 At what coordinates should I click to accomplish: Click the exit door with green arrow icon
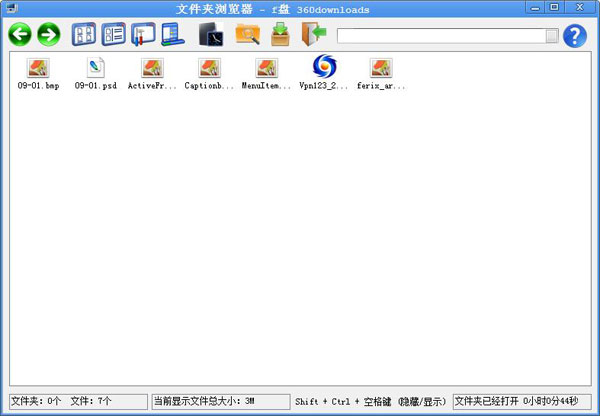pyautogui.click(x=314, y=36)
